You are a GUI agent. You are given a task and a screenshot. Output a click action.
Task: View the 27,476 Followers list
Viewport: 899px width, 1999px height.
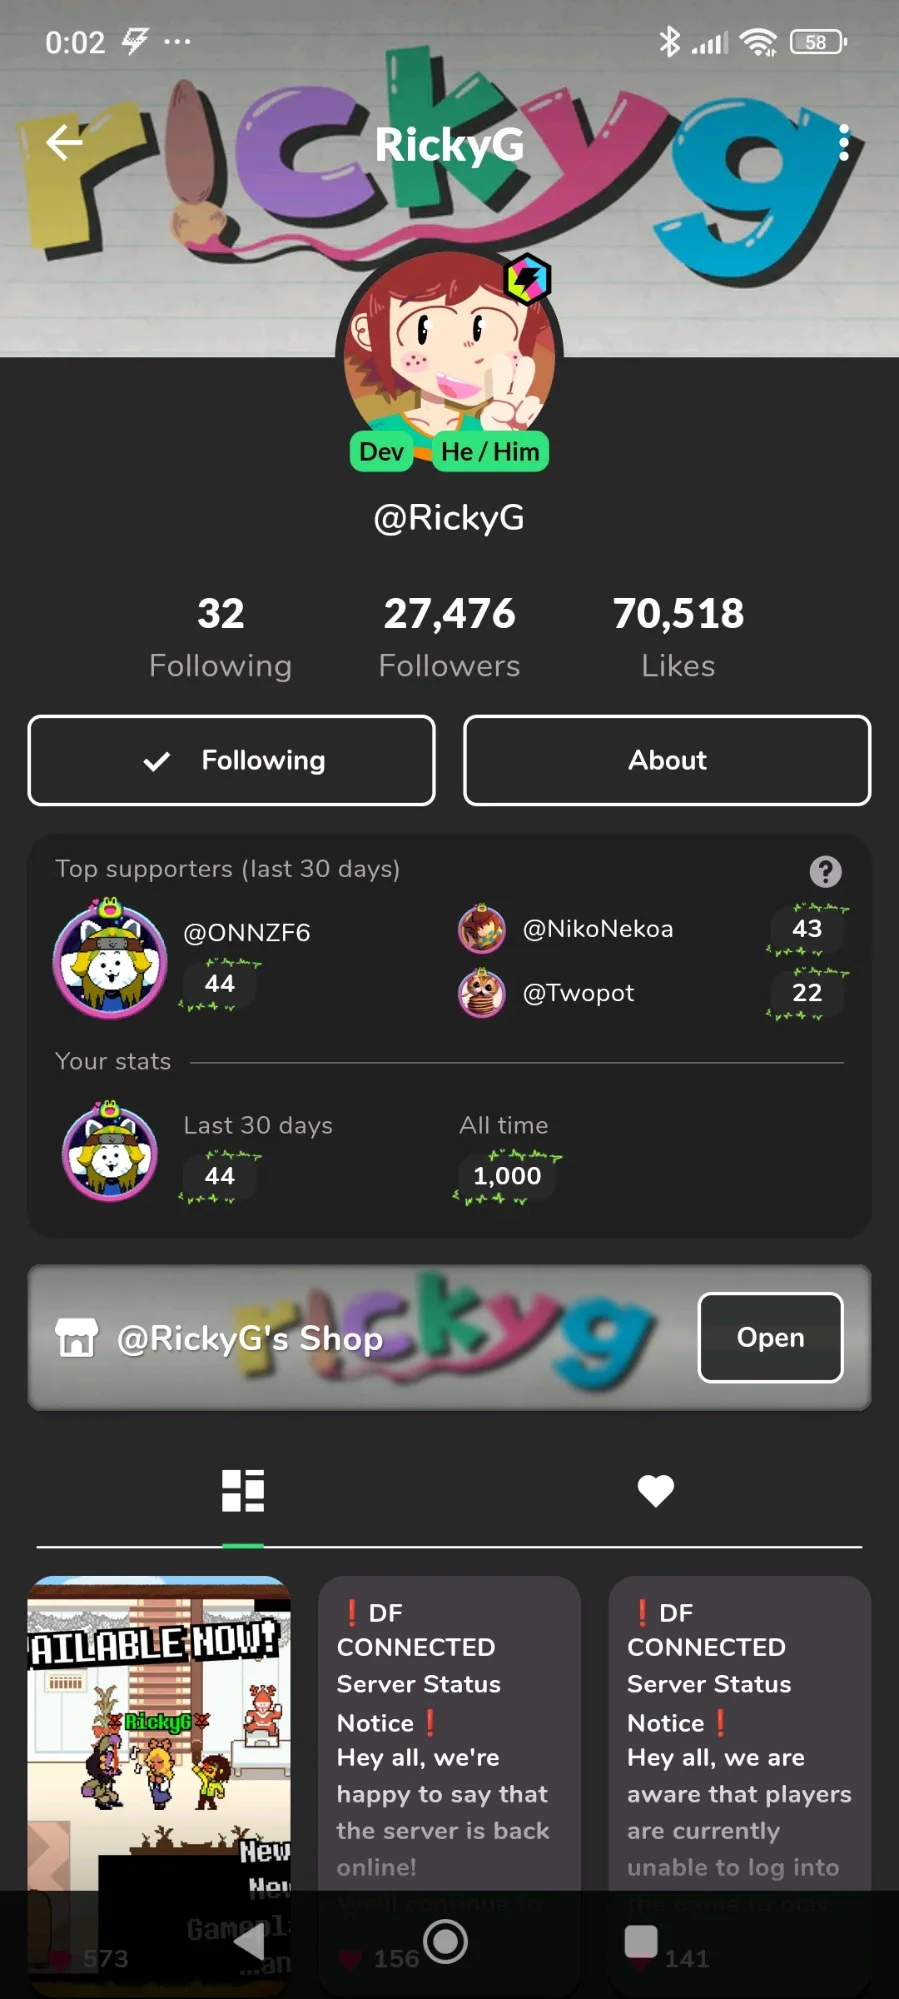tap(449, 637)
